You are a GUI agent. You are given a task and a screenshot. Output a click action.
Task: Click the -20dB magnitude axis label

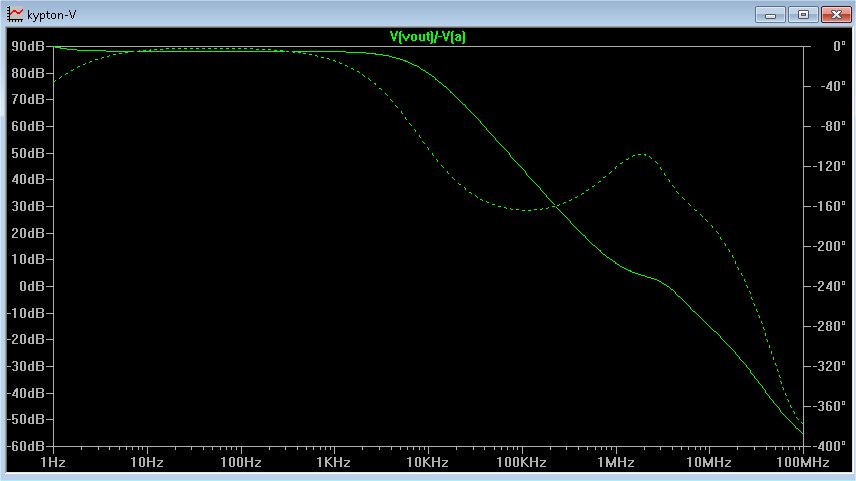pyautogui.click(x=26, y=340)
